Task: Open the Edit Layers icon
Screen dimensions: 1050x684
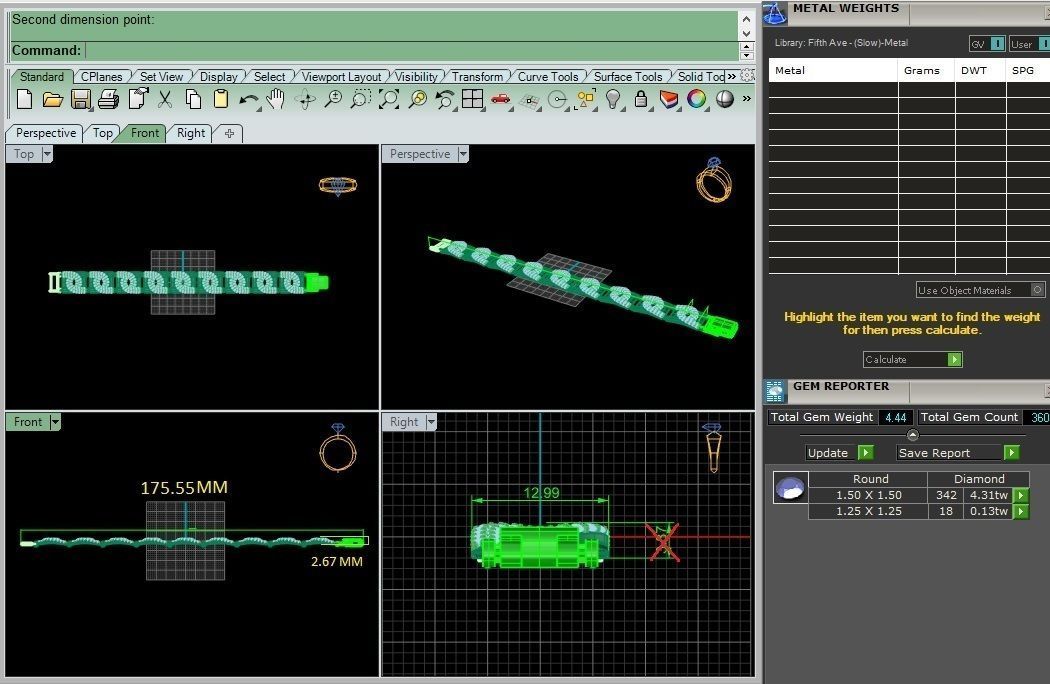Action: tap(668, 100)
